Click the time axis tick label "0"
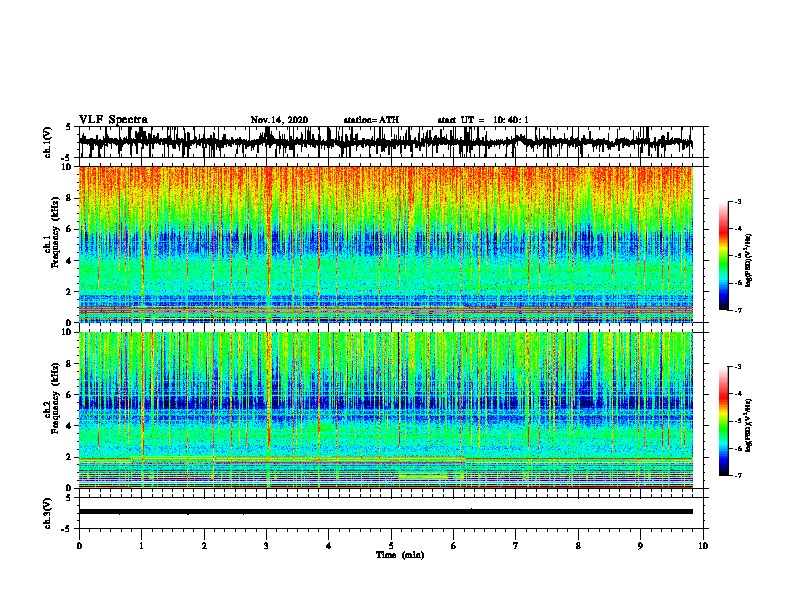 (x=79, y=546)
